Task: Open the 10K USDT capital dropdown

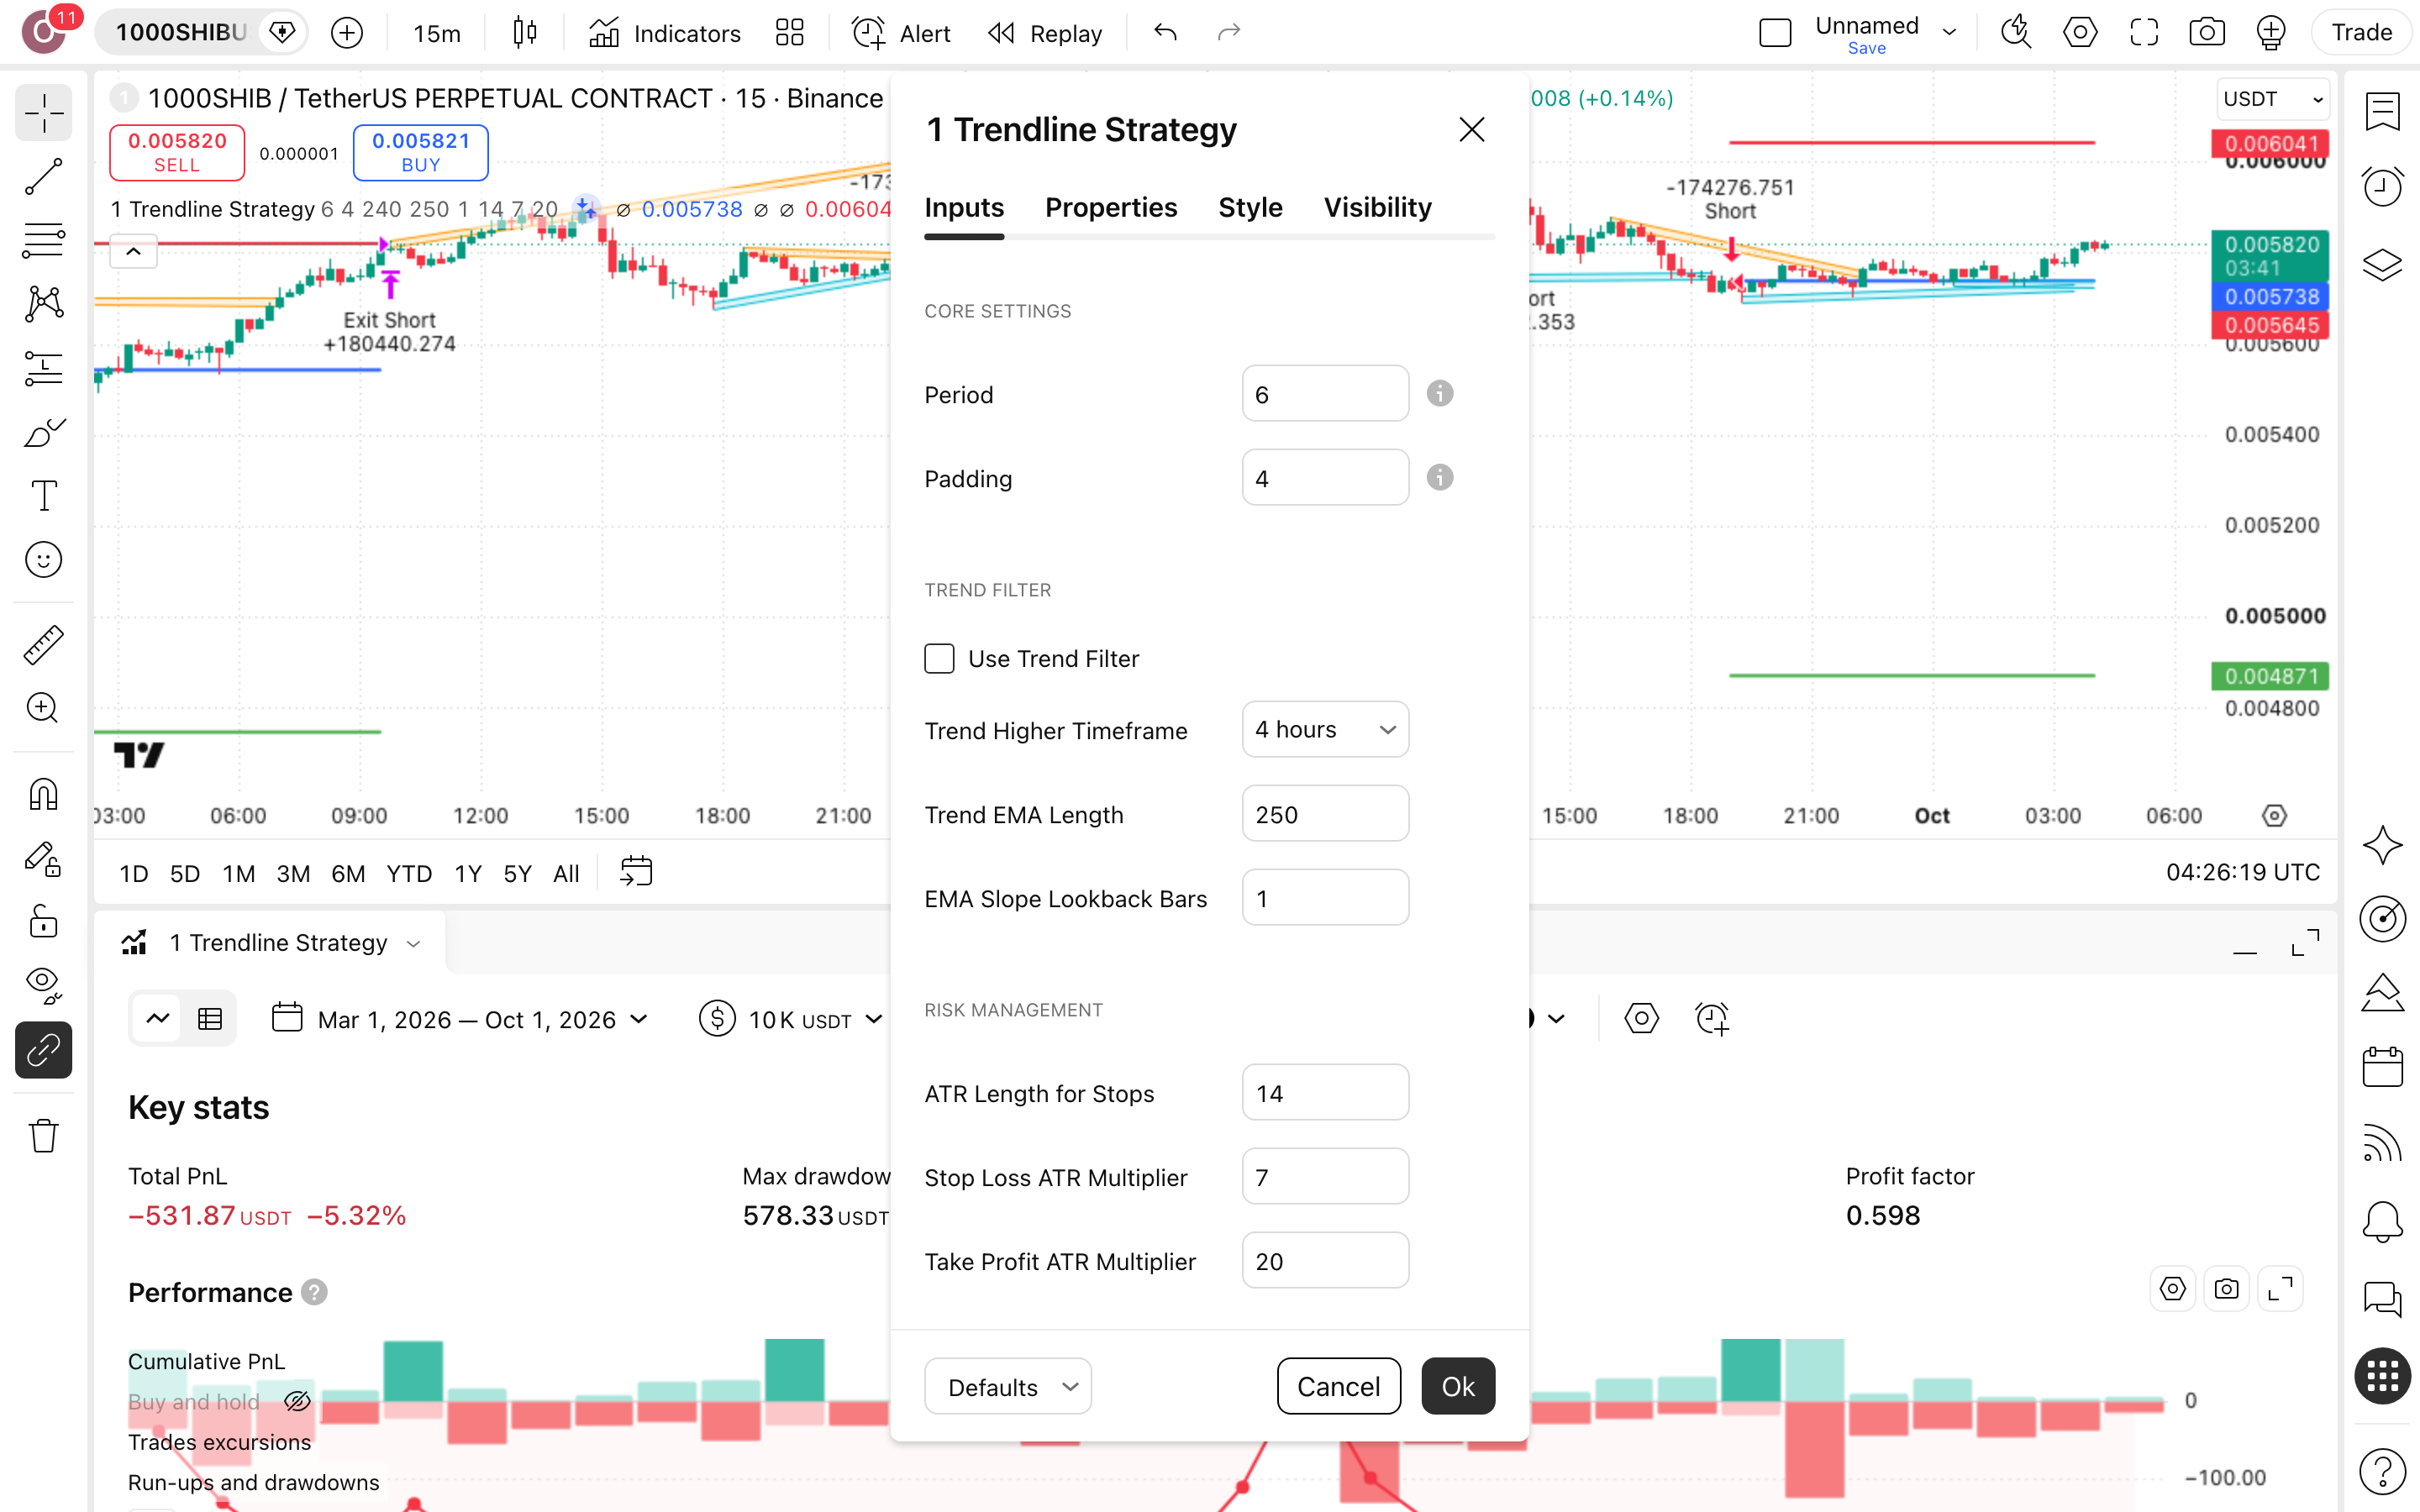Action: tap(792, 1020)
